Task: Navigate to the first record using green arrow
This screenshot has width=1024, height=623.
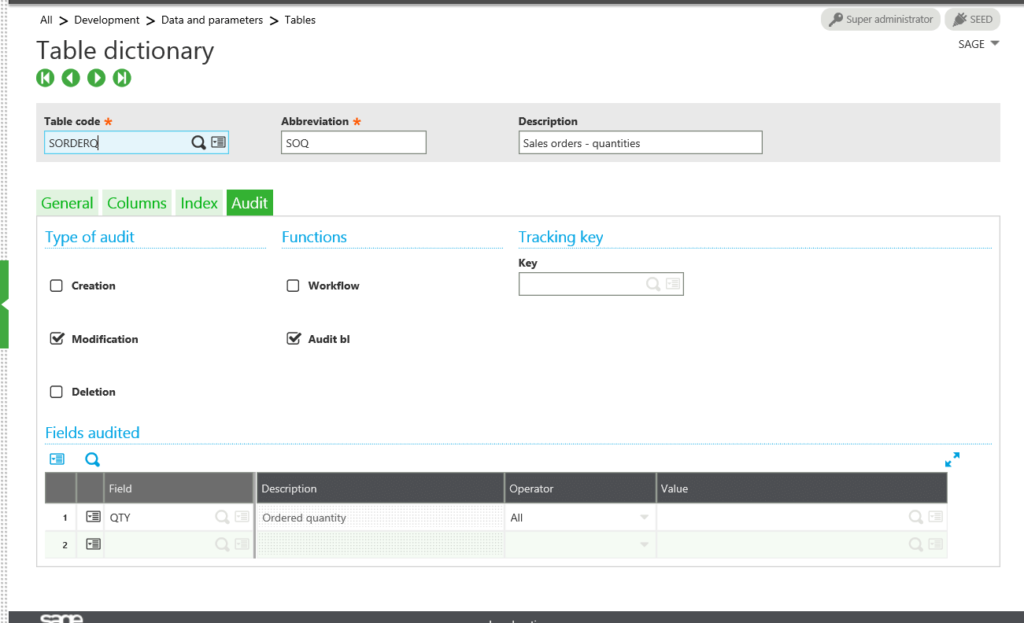Action: click(x=45, y=77)
